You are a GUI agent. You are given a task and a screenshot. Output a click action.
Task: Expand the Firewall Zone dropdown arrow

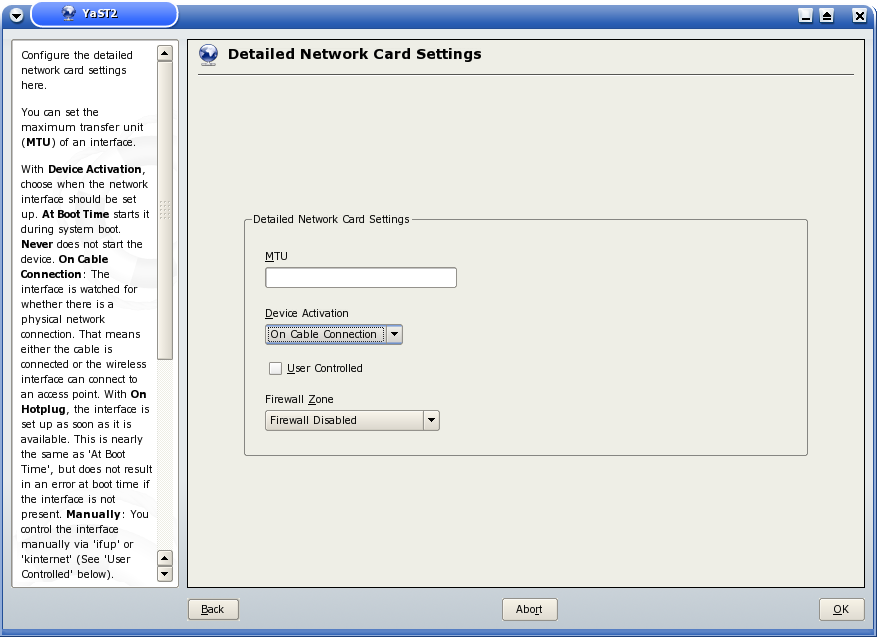(x=431, y=420)
